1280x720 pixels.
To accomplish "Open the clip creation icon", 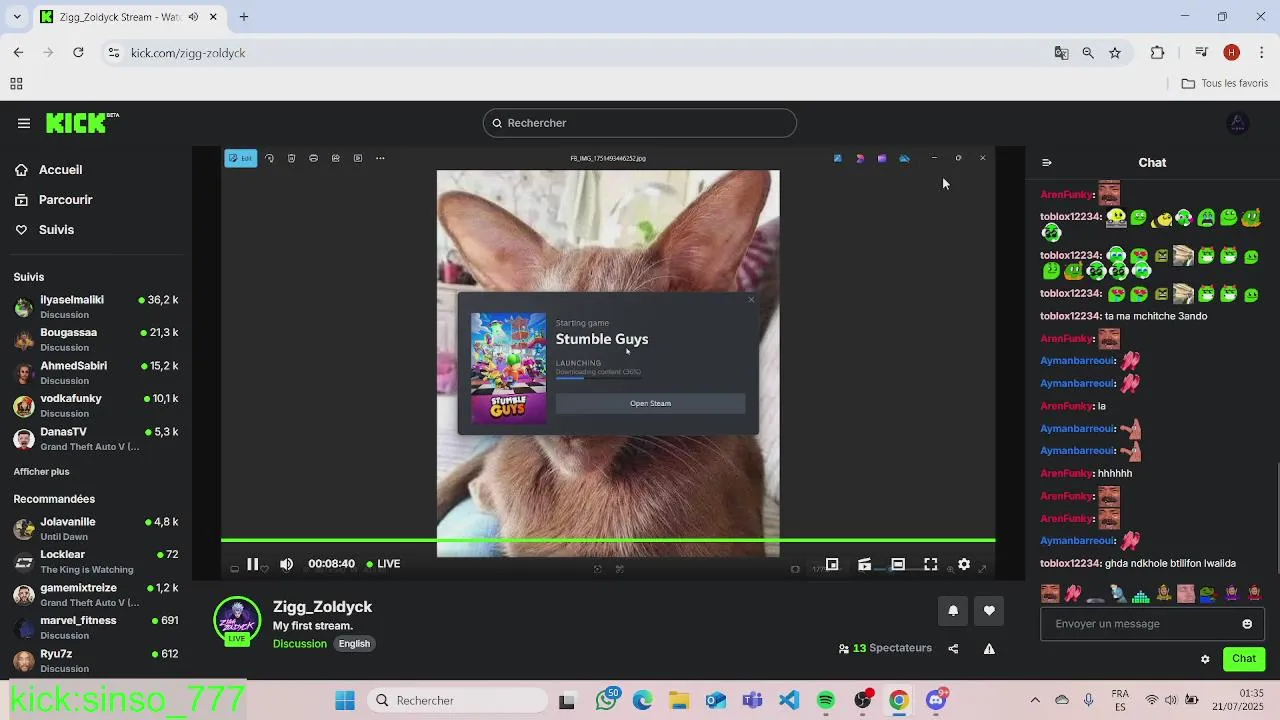I will 864,564.
